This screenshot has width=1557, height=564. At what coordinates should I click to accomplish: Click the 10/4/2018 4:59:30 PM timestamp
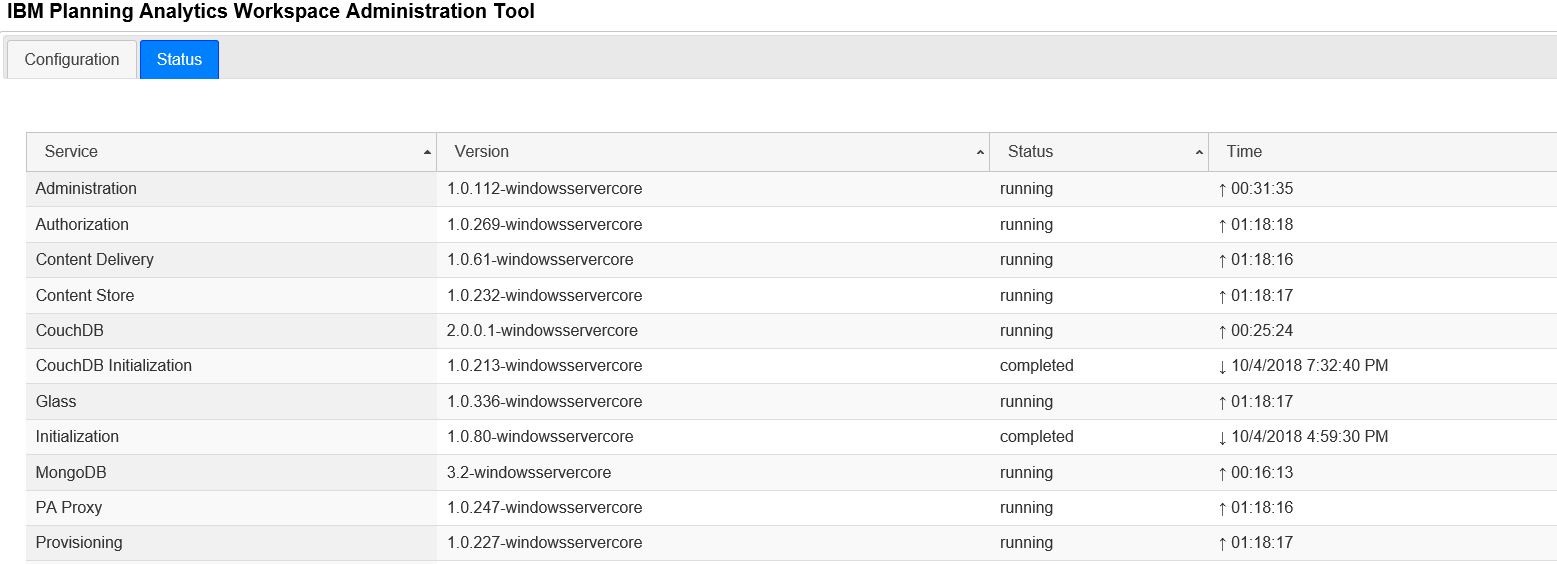coord(1309,437)
